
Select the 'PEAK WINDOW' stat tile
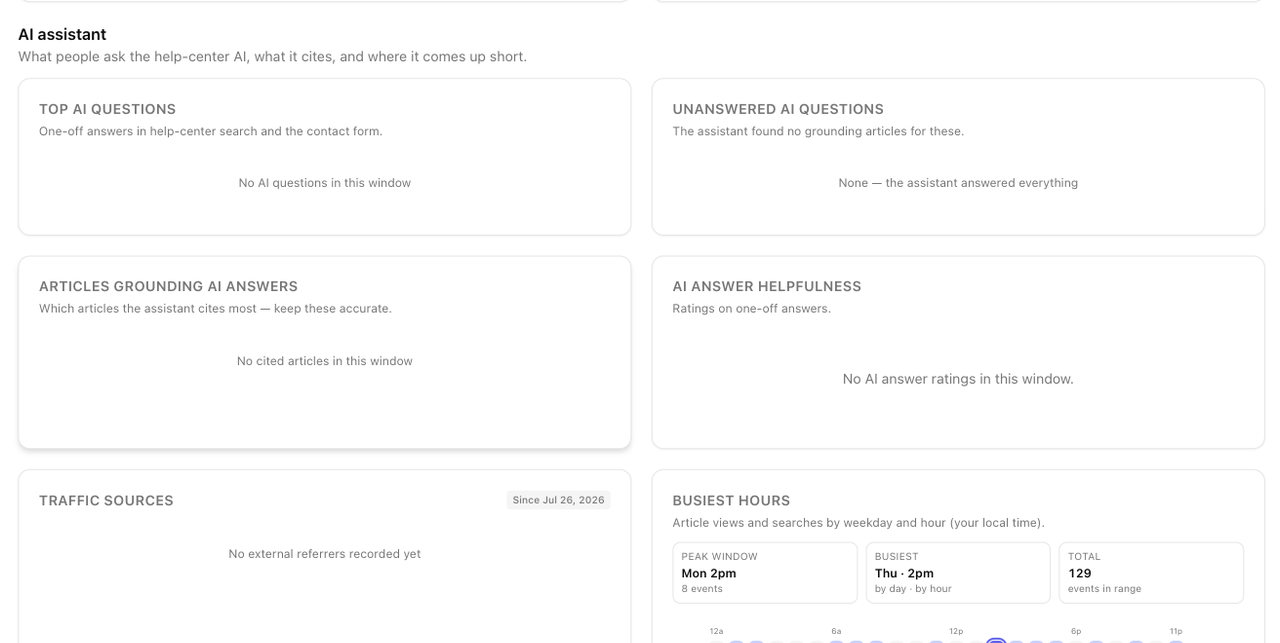click(765, 573)
